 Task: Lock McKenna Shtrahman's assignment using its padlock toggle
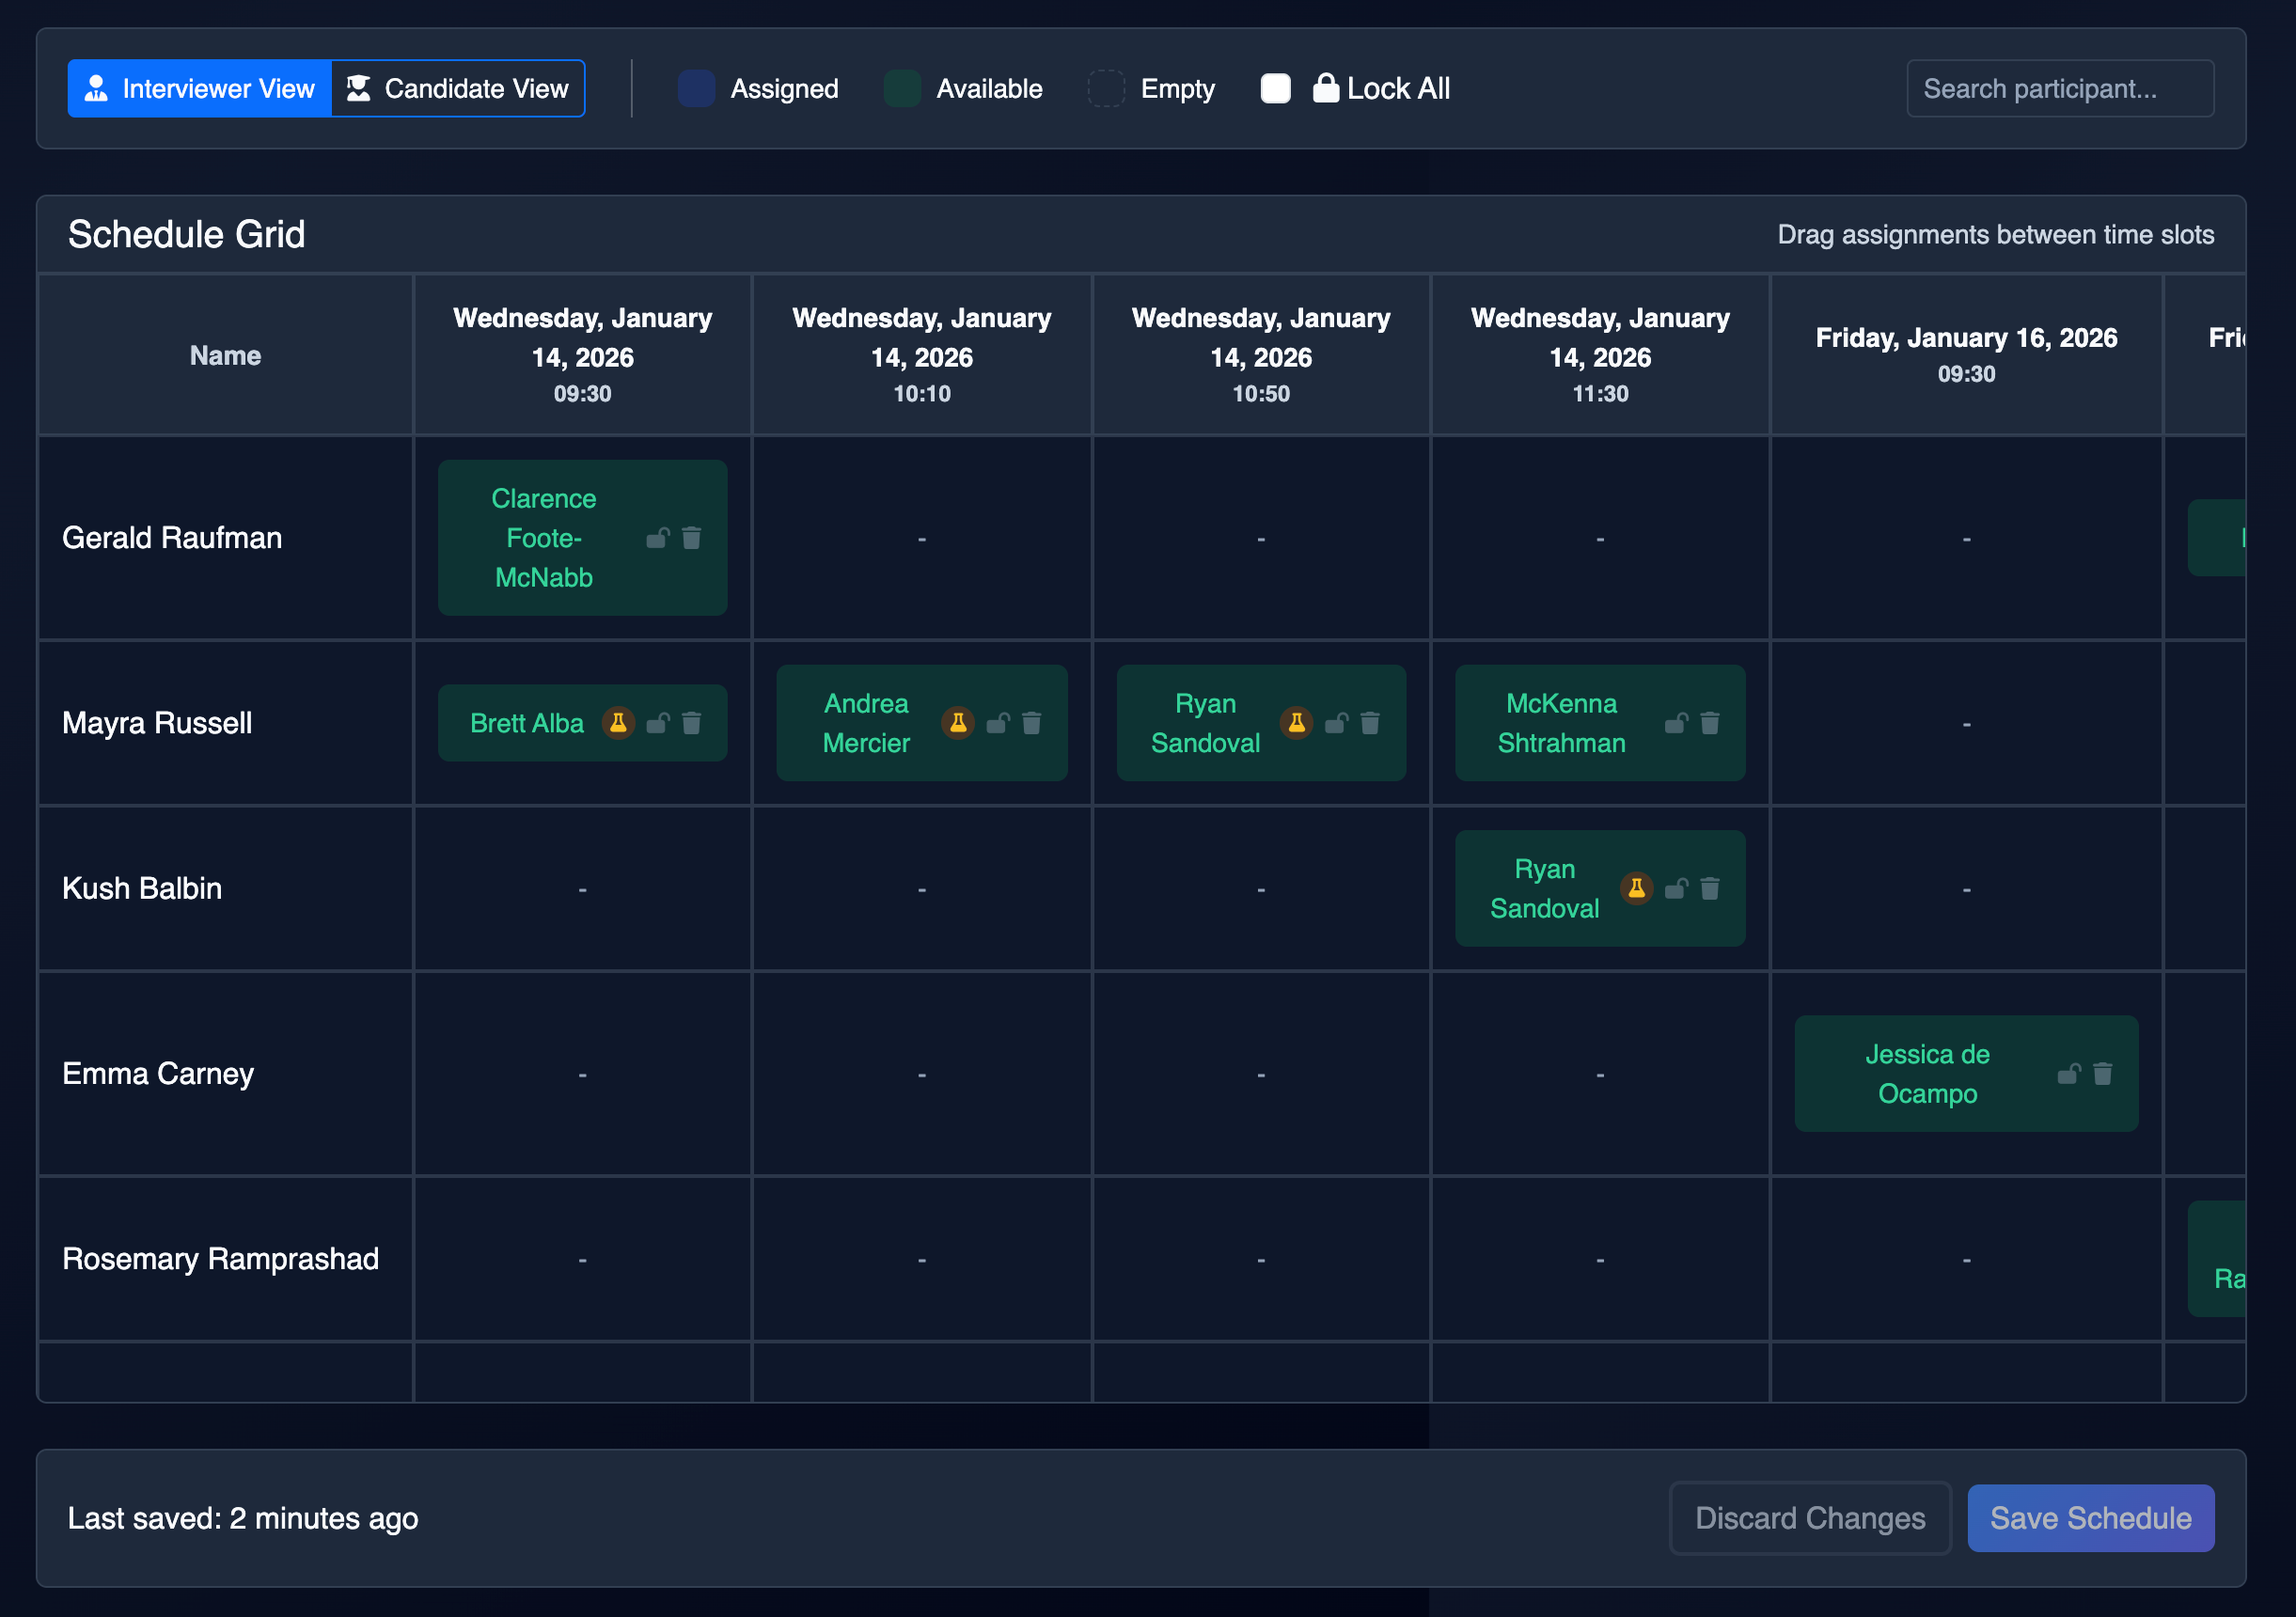pos(1676,722)
